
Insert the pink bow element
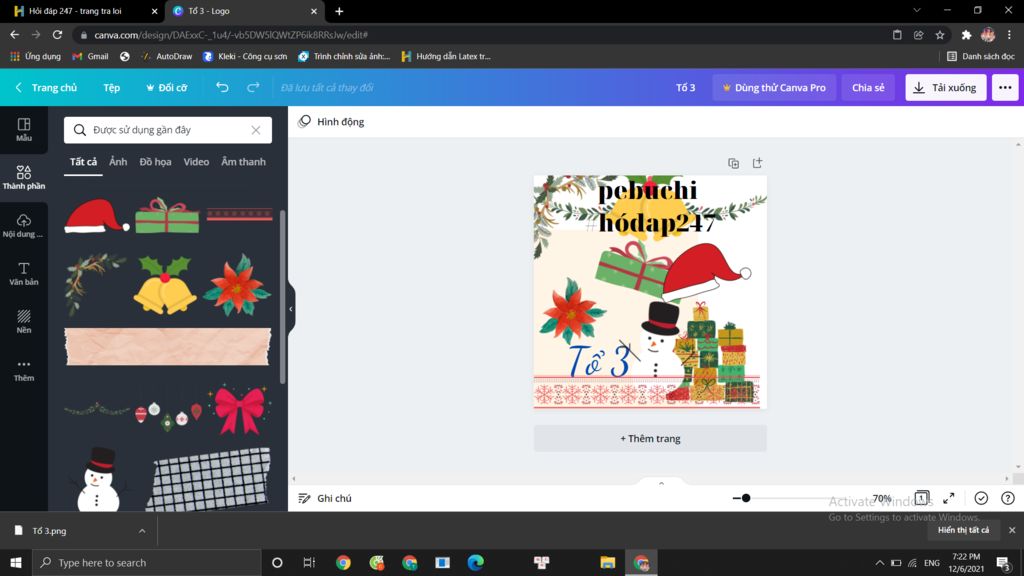pos(239,410)
